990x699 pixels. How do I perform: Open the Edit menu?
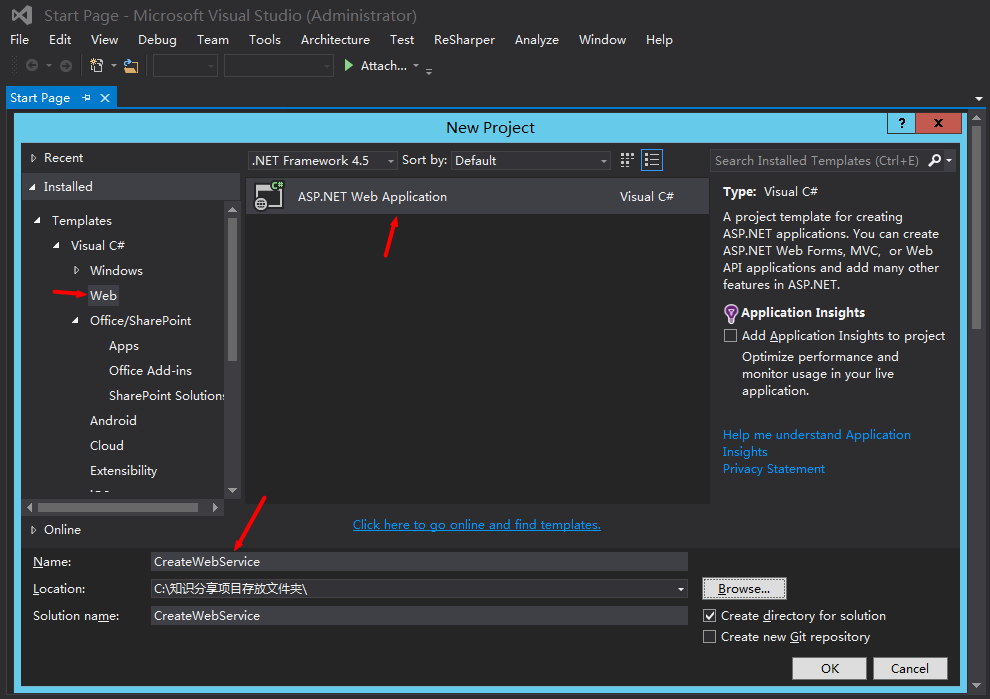[60, 40]
